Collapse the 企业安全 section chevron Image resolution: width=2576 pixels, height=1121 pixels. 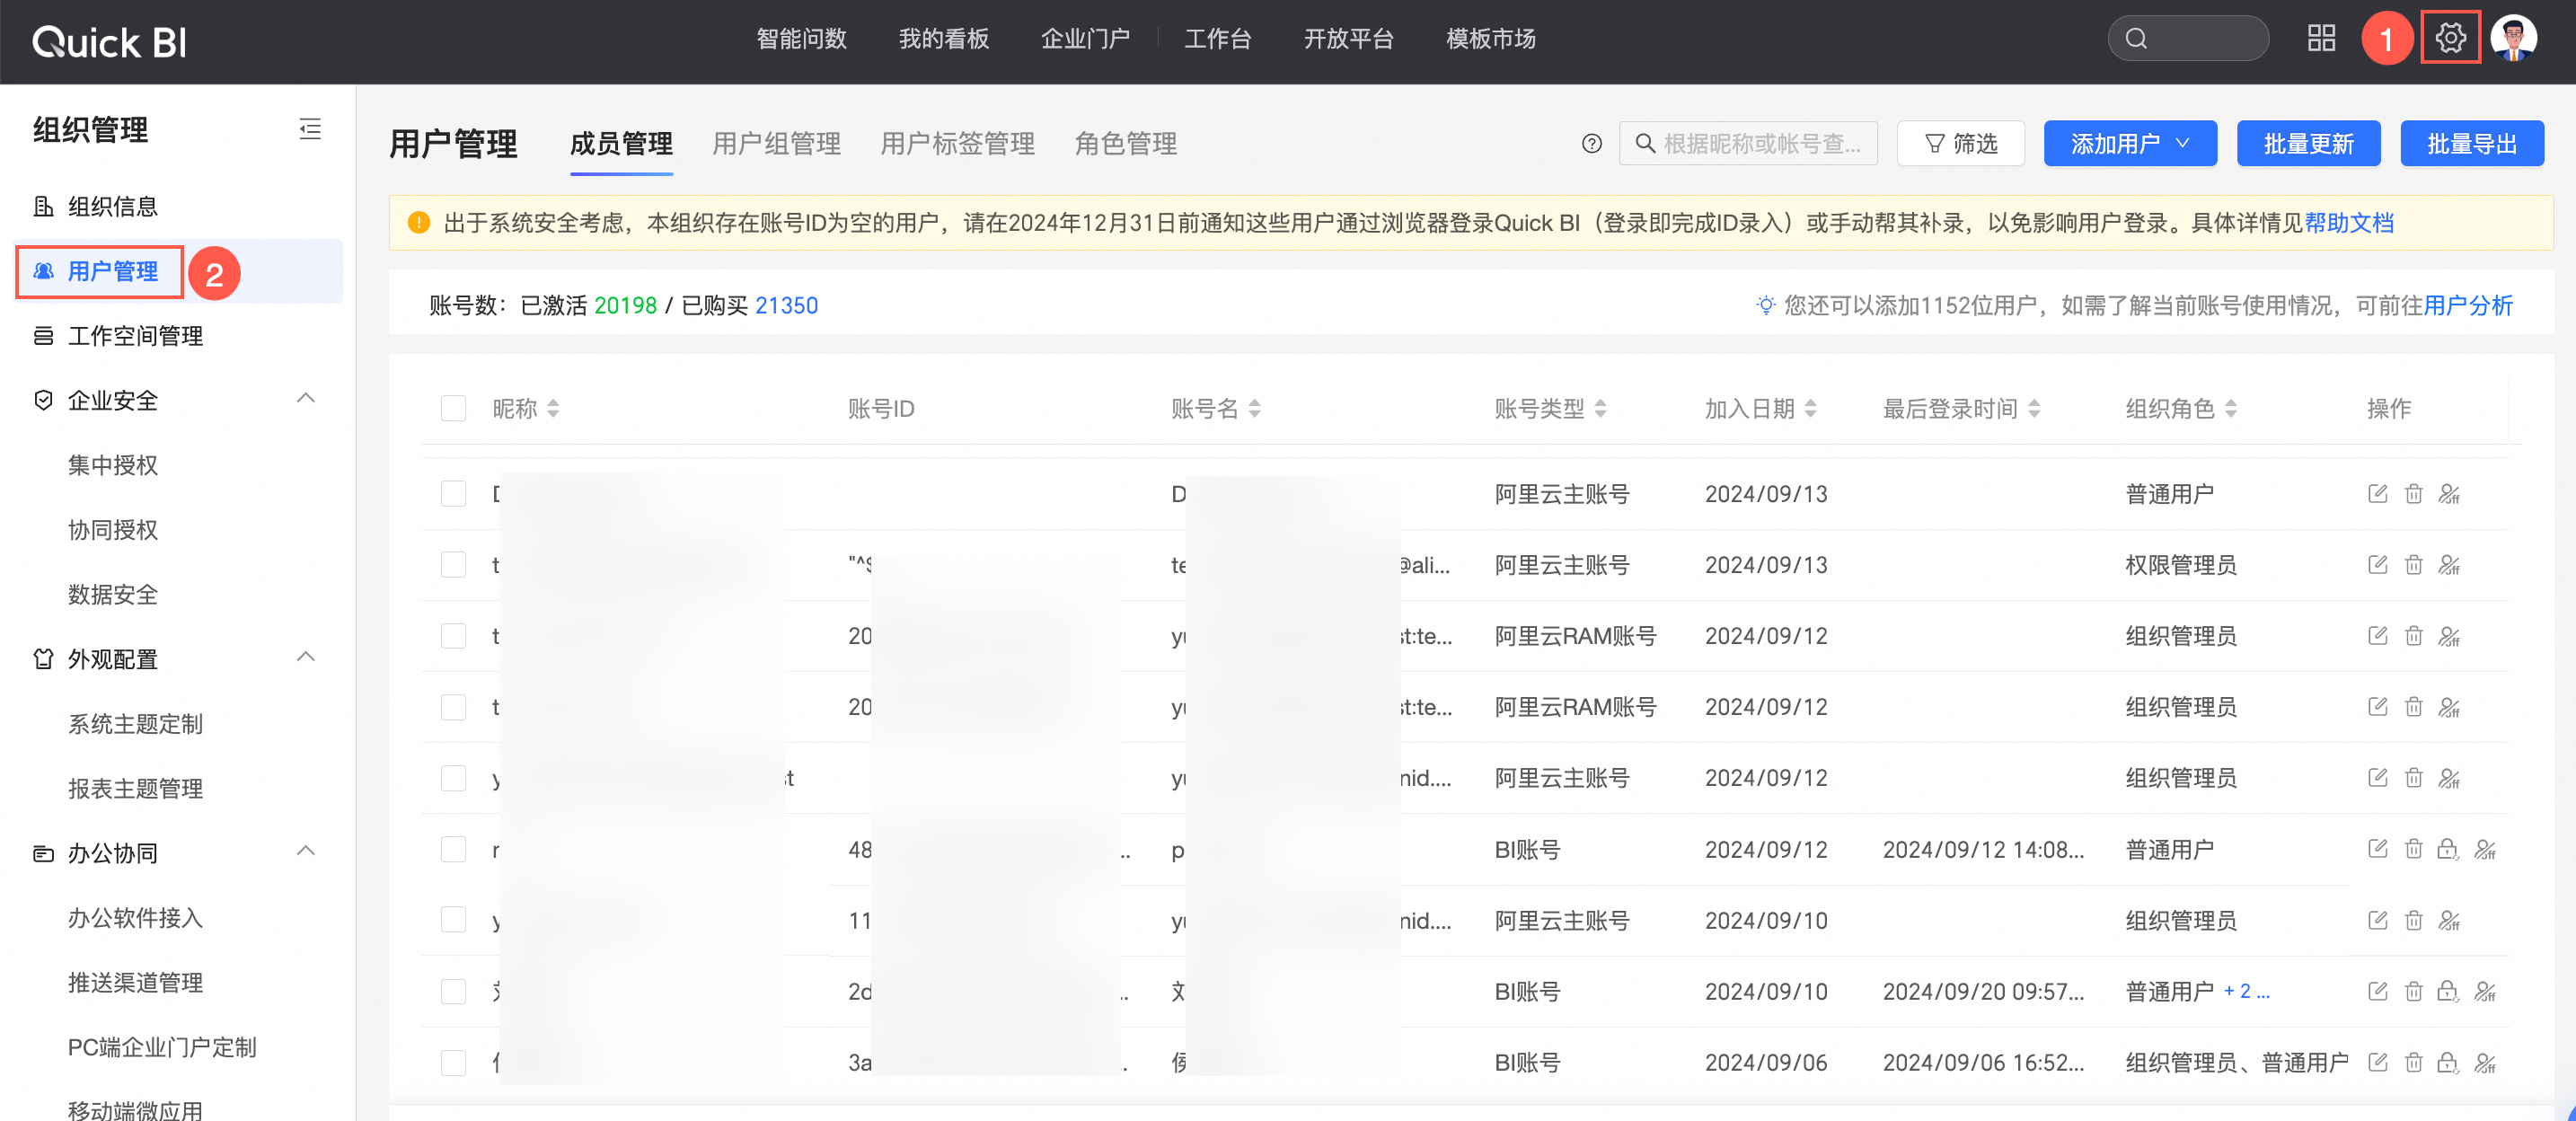click(x=306, y=399)
